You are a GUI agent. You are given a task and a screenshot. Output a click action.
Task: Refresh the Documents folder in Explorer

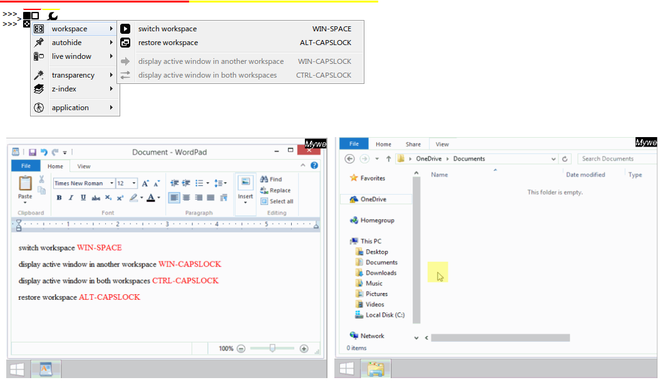pyautogui.click(x=564, y=159)
